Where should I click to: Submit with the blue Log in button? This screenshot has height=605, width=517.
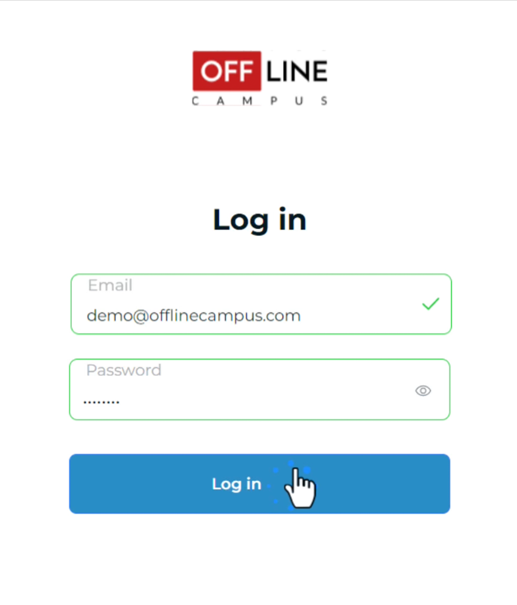pyautogui.click(x=260, y=484)
